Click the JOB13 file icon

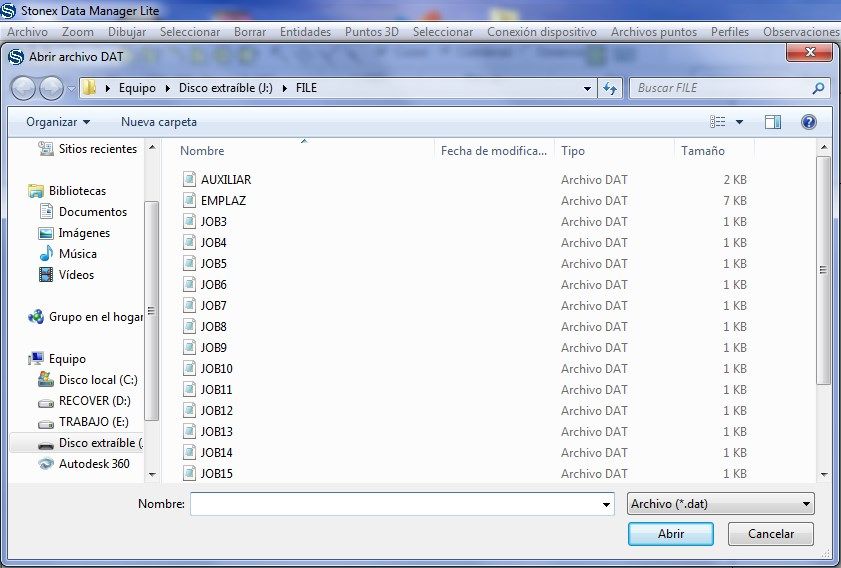click(189, 431)
